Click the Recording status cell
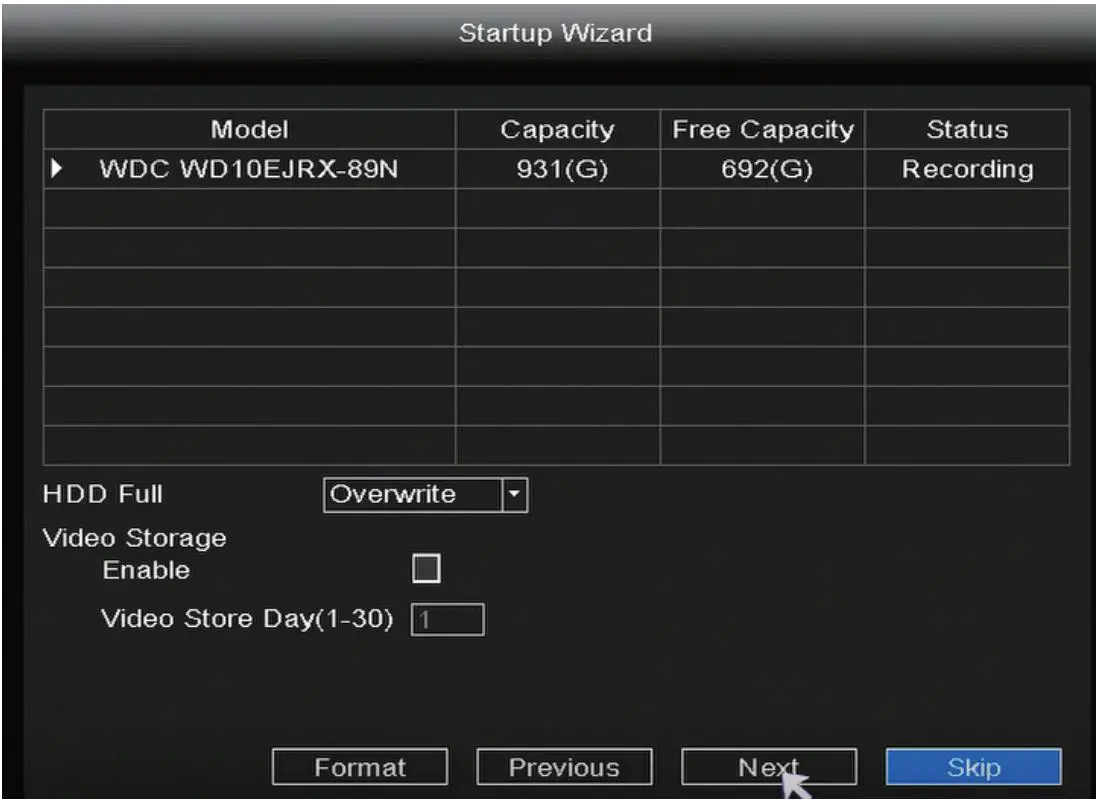 (x=967, y=169)
